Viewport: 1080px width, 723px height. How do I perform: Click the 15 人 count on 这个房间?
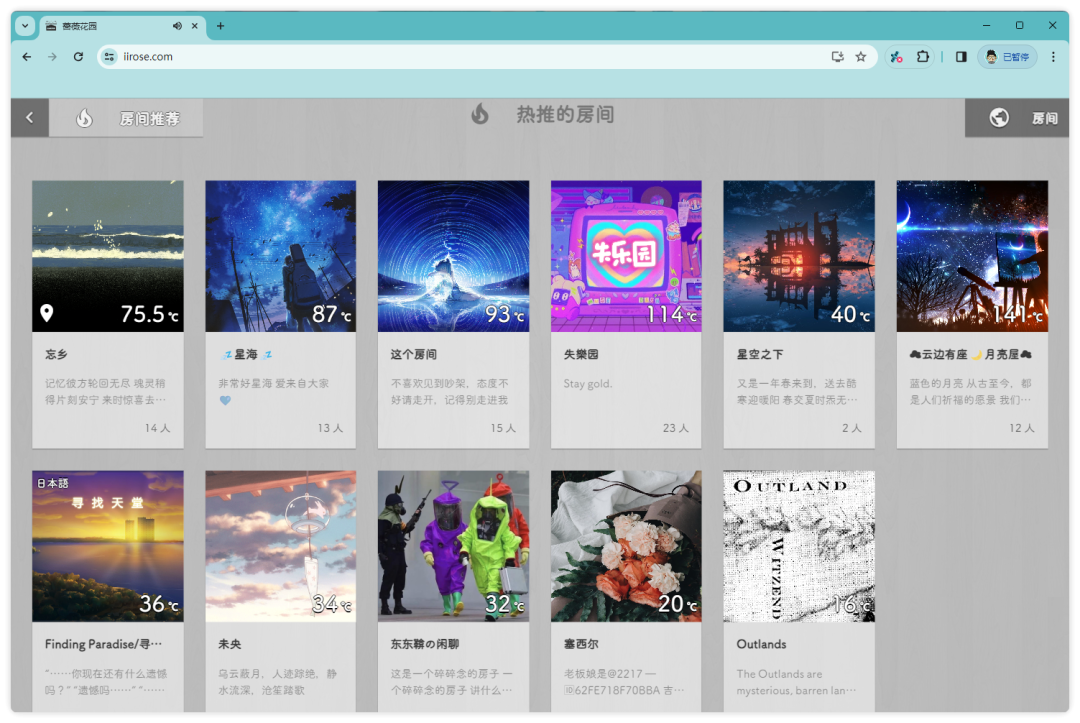(x=503, y=428)
